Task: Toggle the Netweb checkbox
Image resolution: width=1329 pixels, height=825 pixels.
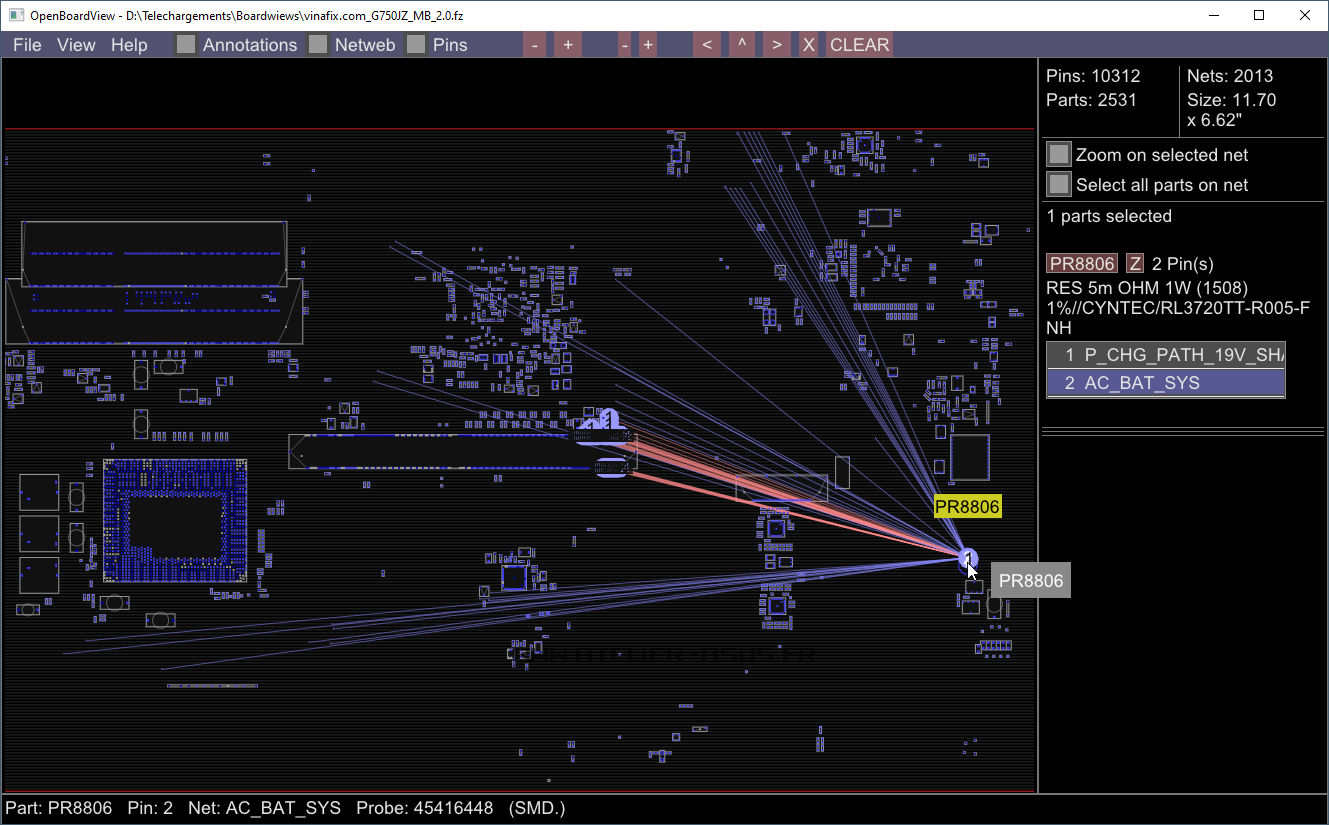Action: [318, 45]
